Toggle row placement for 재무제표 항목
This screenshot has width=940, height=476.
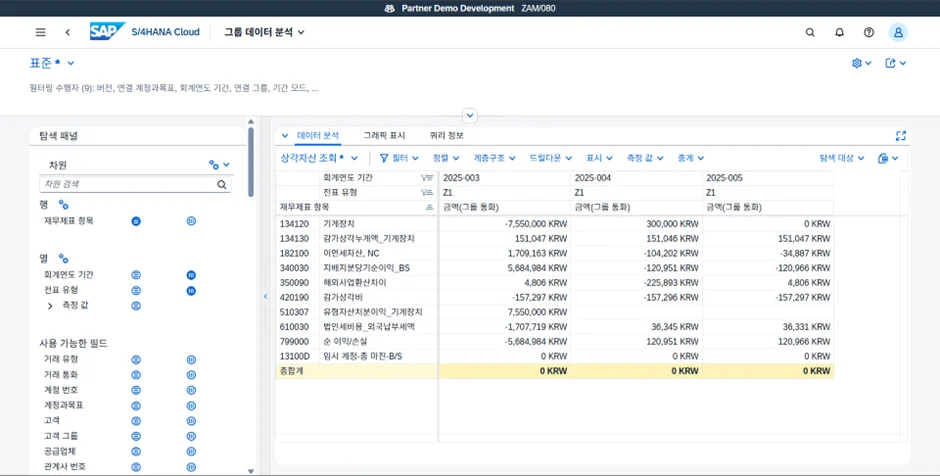tap(136, 221)
